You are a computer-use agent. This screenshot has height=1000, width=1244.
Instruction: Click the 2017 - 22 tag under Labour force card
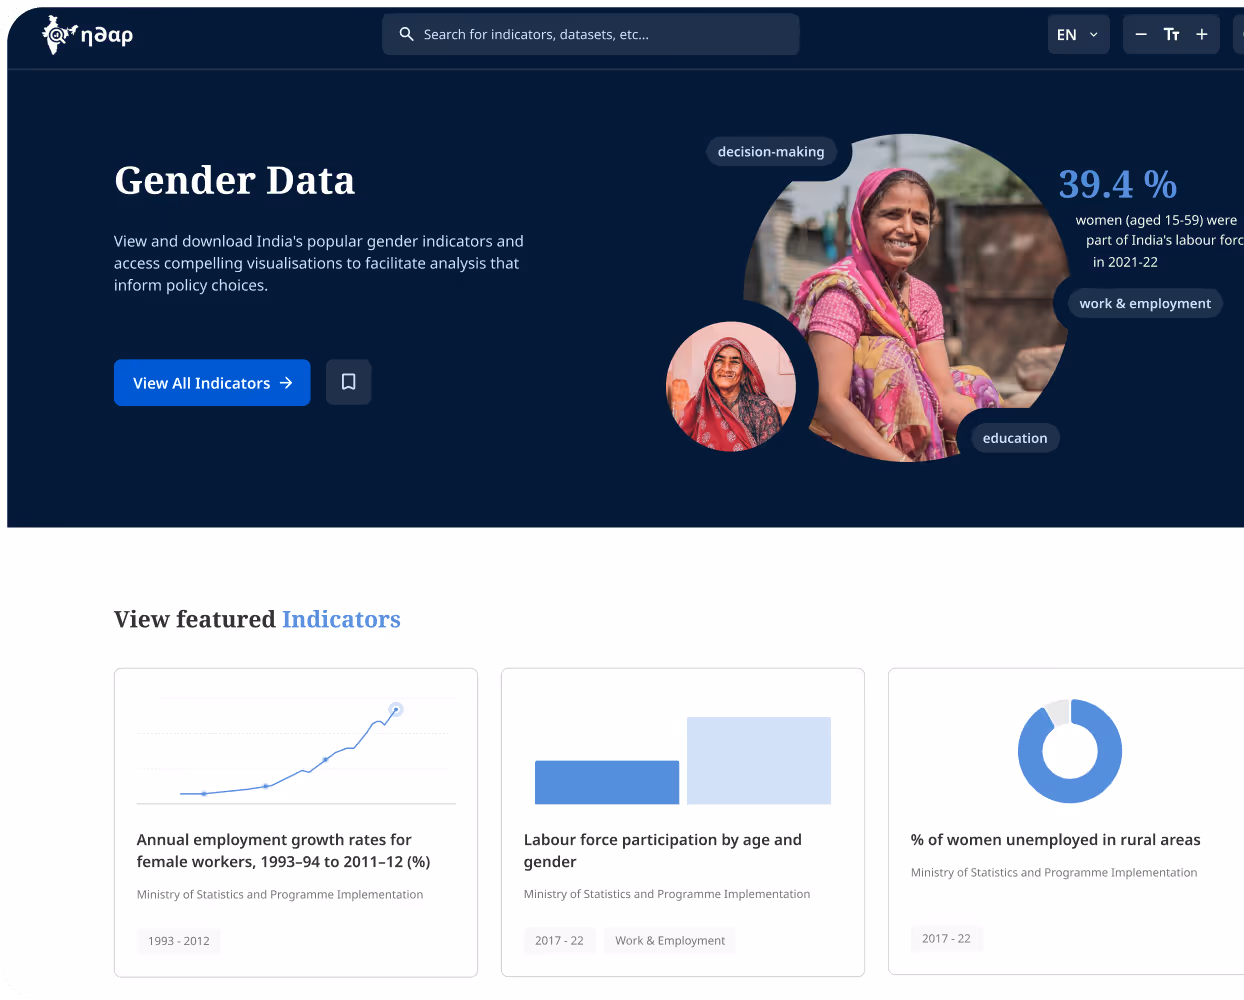559,941
